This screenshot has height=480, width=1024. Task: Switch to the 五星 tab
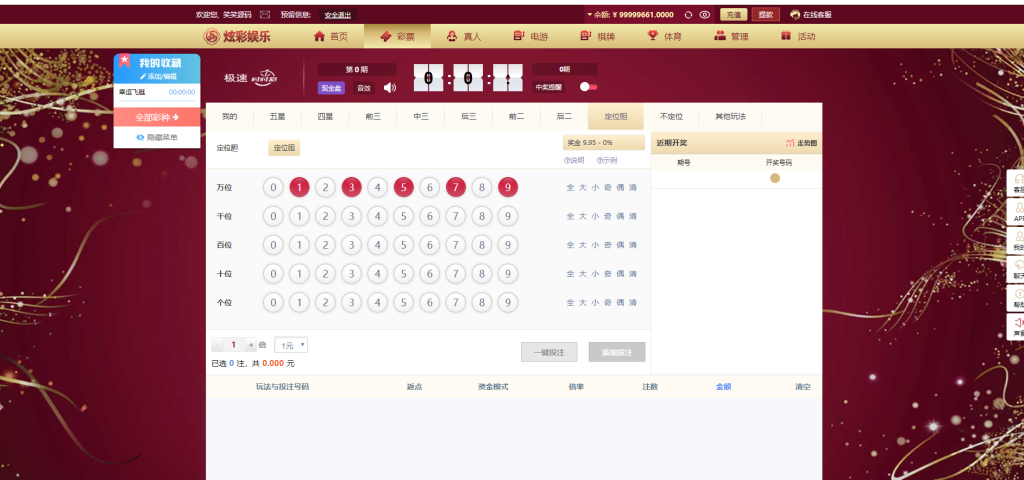pyautogui.click(x=277, y=117)
